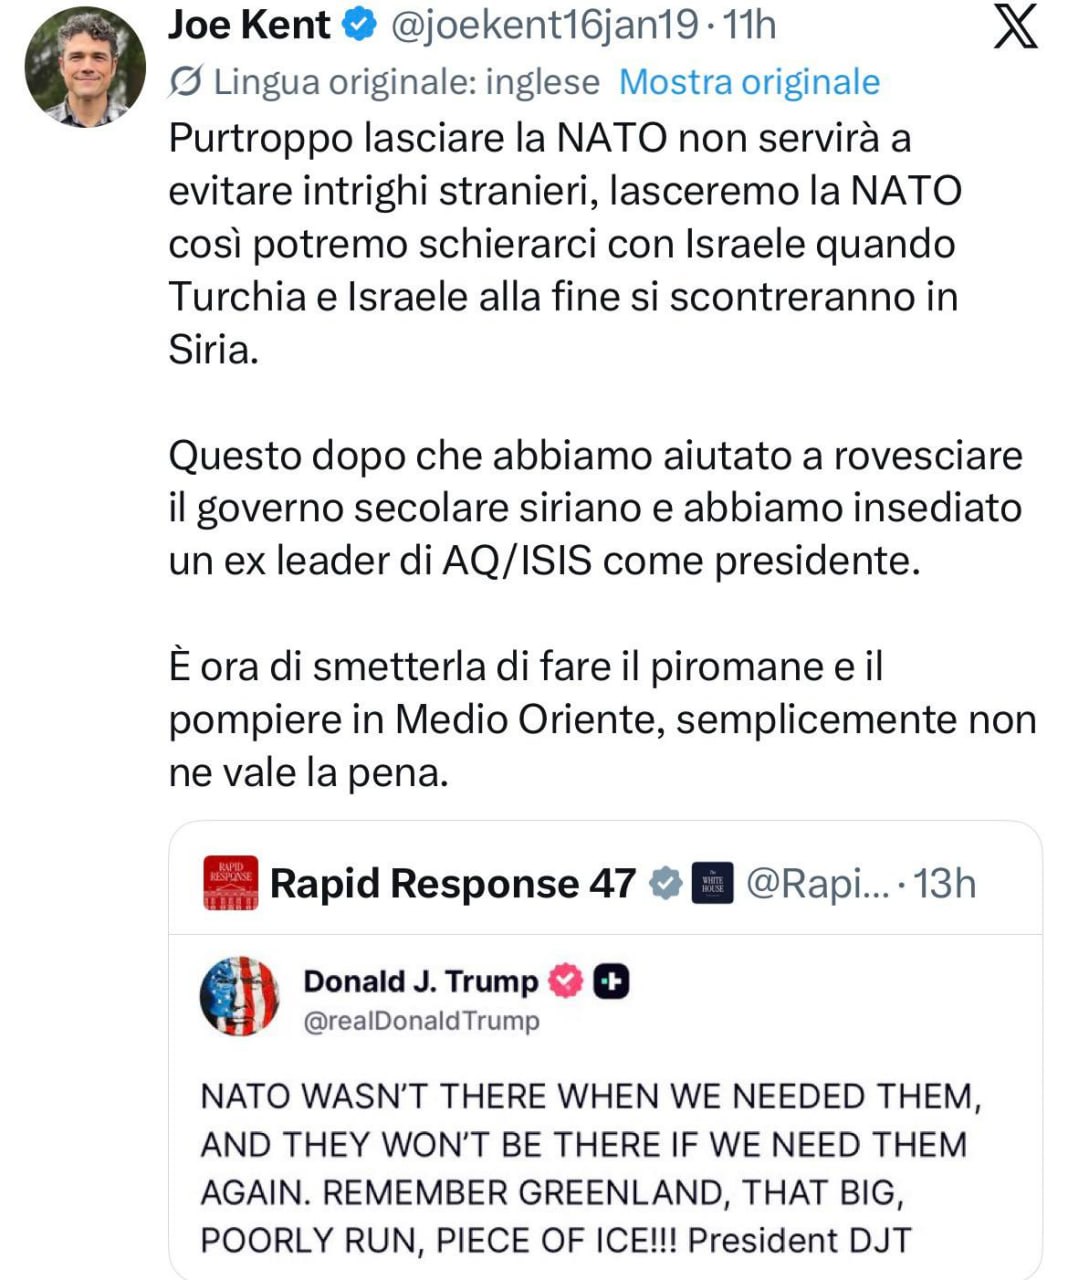Click the black plus badge beside Trump
Viewport: 1068px width, 1280px height.
(611, 981)
